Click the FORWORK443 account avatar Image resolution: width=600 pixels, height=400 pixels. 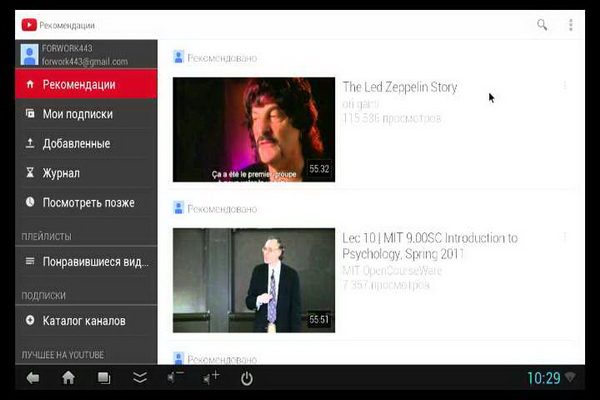coord(30,54)
